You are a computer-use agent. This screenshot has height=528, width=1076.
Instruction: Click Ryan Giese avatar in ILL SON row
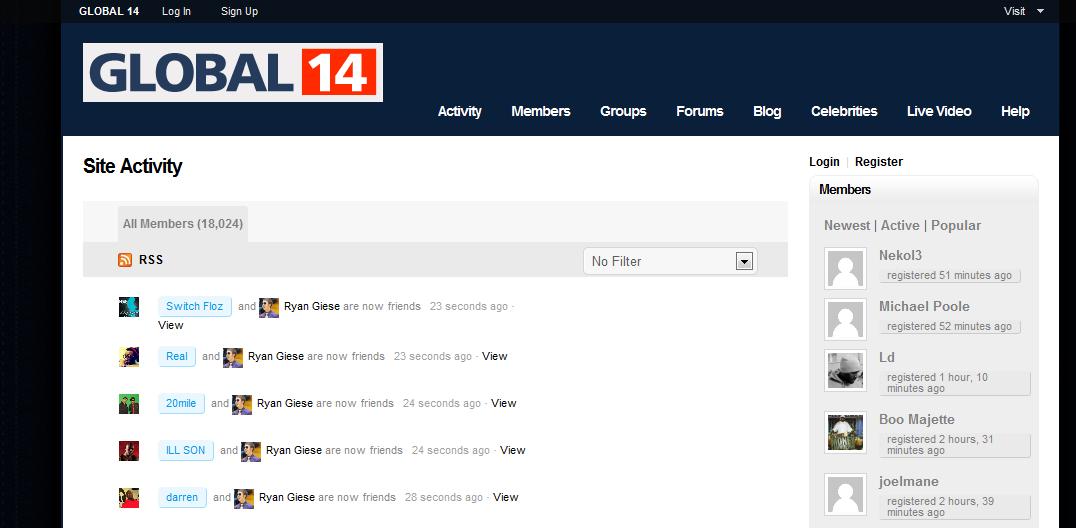(251, 452)
